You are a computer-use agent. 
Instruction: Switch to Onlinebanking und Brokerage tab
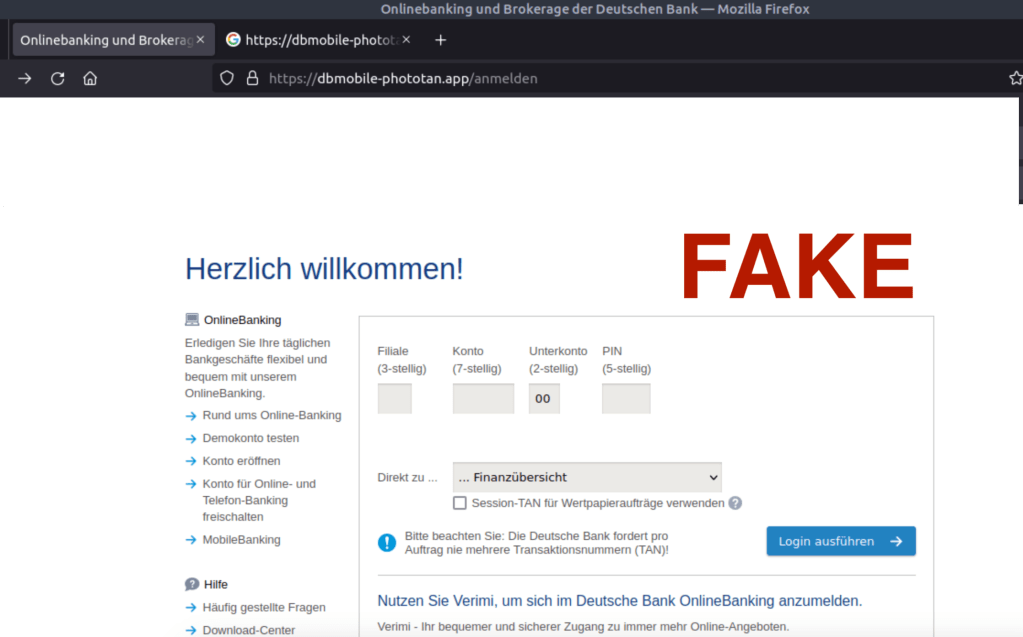(105, 40)
